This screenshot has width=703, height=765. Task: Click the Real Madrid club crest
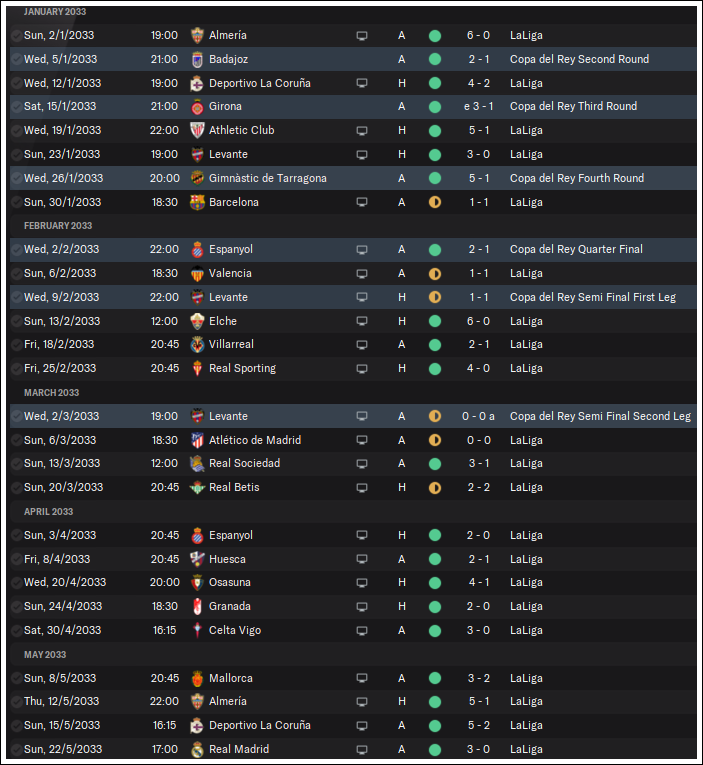pyautogui.click(x=197, y=749)
